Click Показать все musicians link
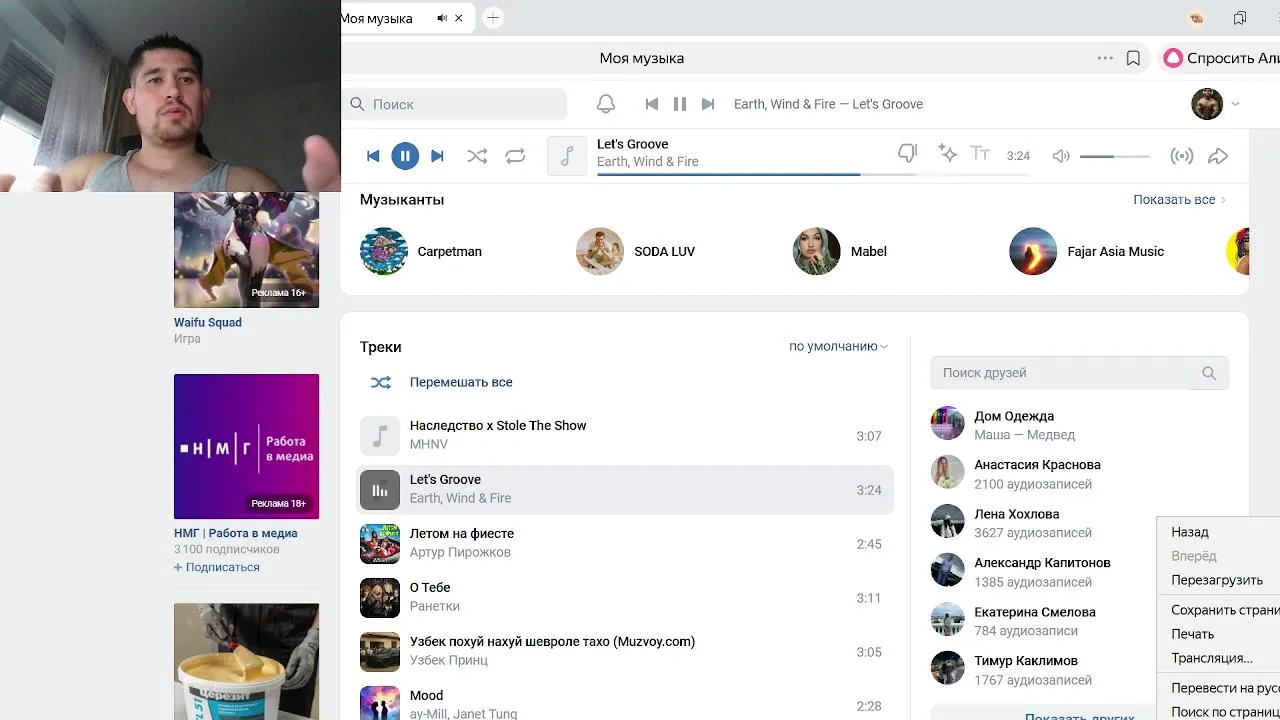The image size is (1280, 720). tap(1179, 199)
